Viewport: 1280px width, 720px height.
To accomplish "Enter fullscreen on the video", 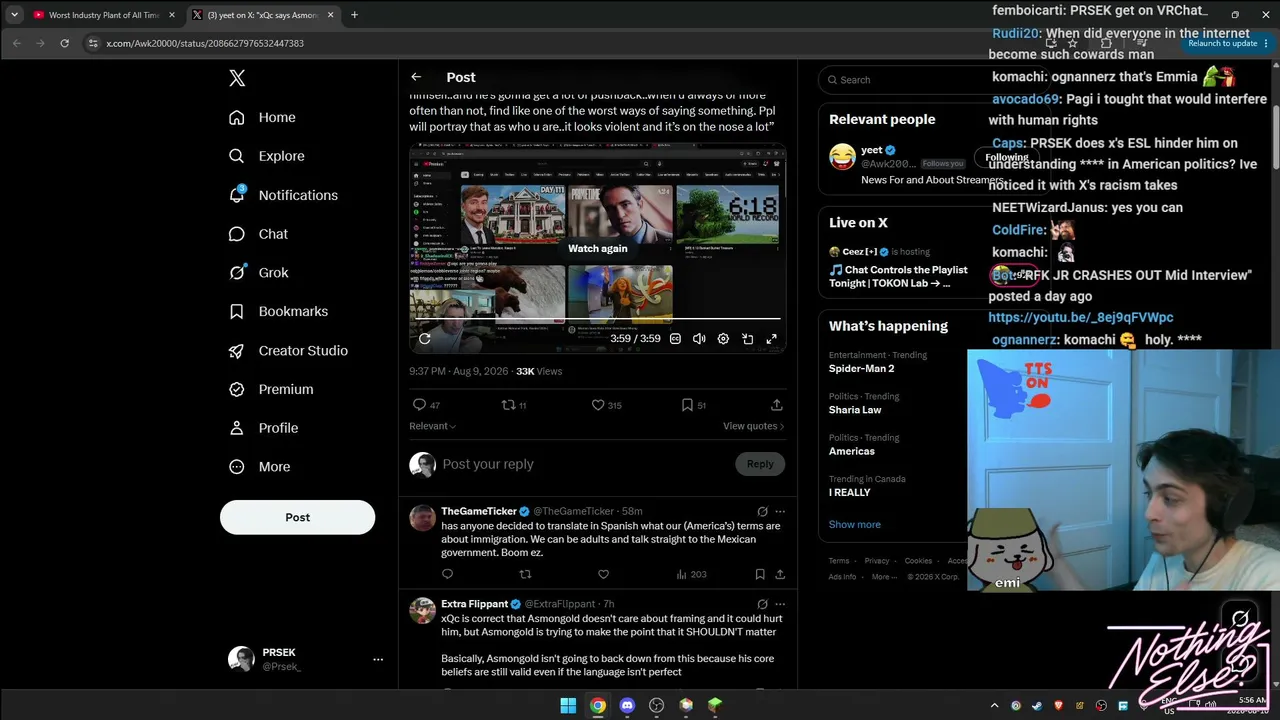I will tap(771, 339).
